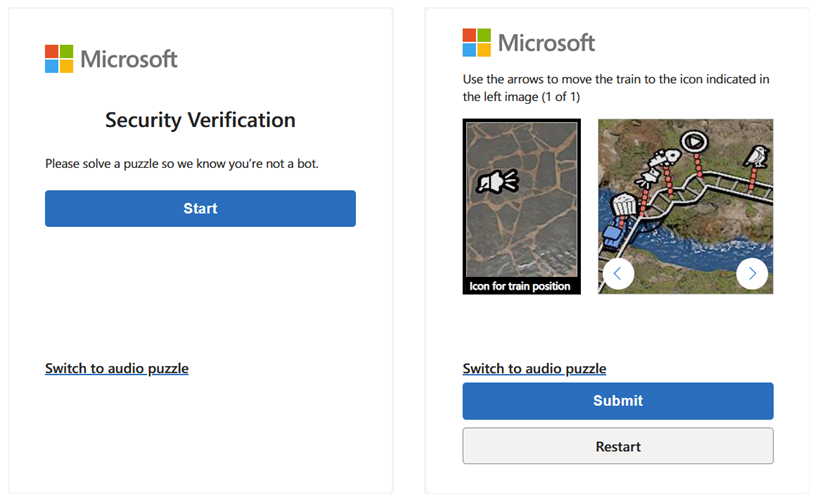Click the small megaphone icon beside the track
The image size is (817, 501).
pos(649,176)
